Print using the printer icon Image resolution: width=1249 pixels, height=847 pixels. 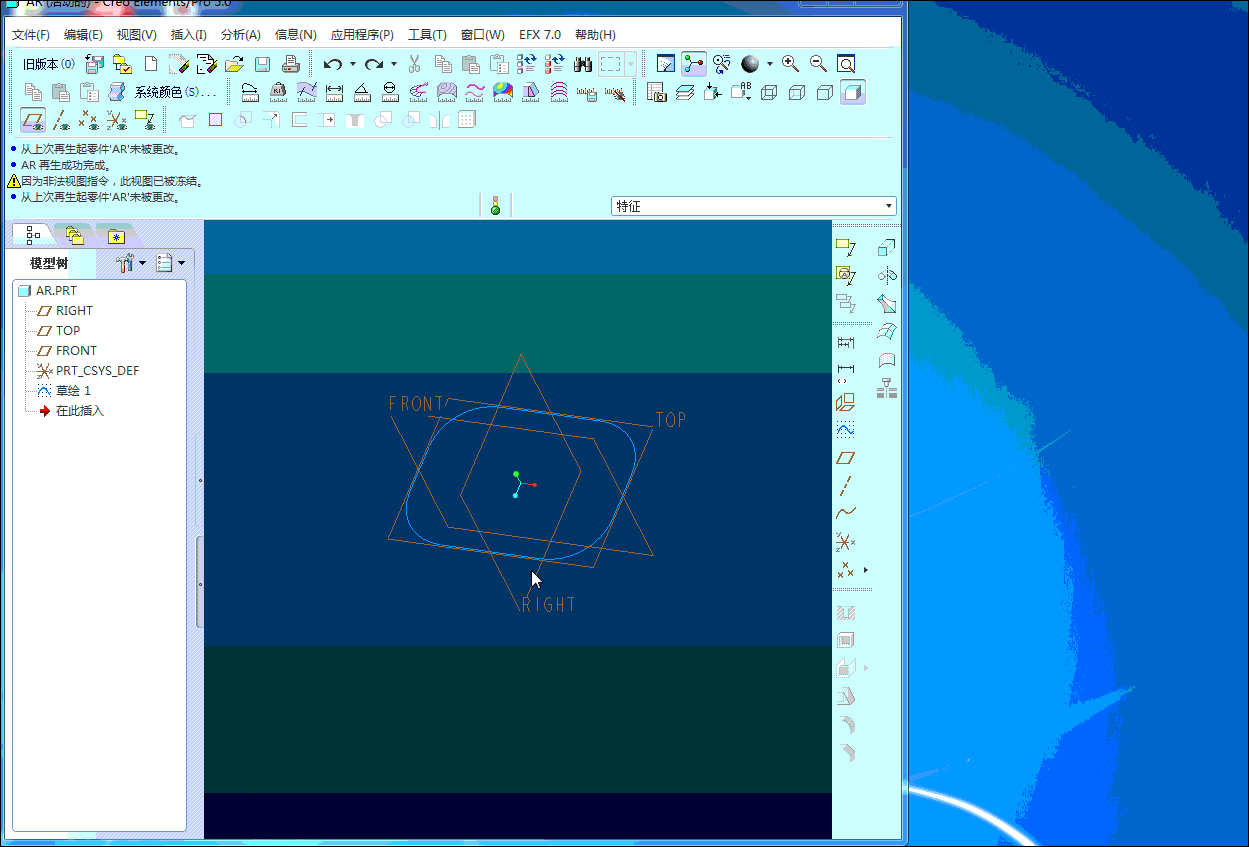click(290, 64)
